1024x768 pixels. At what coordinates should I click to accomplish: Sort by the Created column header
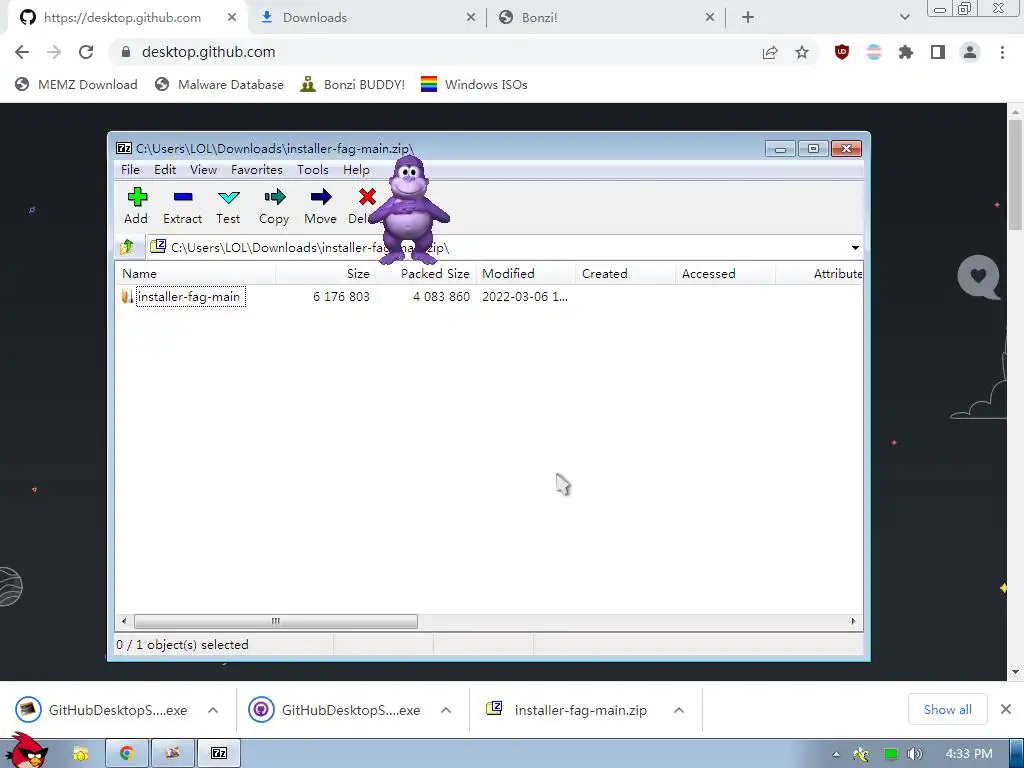click(626, 274)
